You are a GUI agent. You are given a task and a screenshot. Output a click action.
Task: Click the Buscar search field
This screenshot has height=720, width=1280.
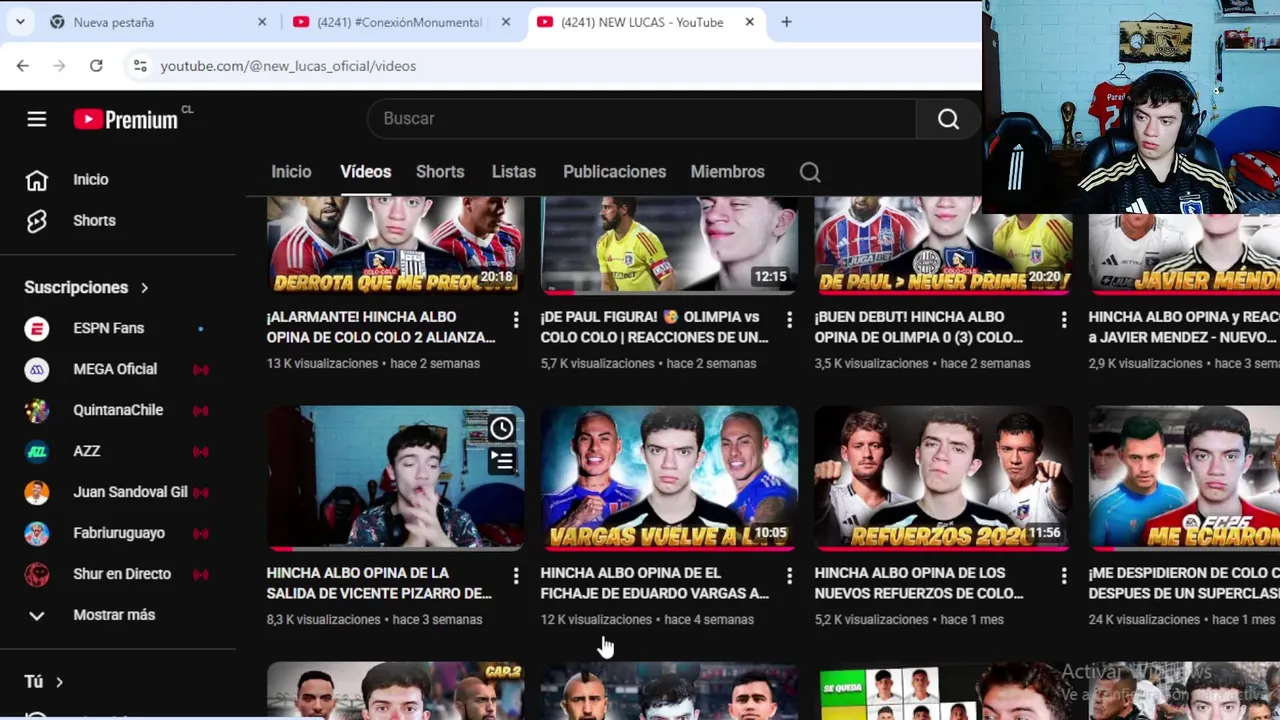pyautogui.click(x=642, y=119)
